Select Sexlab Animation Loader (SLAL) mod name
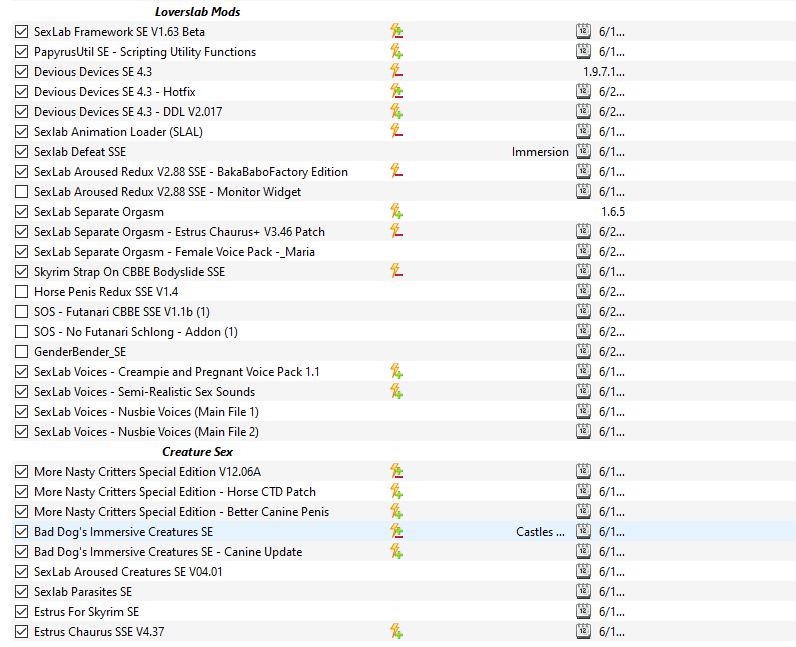 tap(118, 132)
